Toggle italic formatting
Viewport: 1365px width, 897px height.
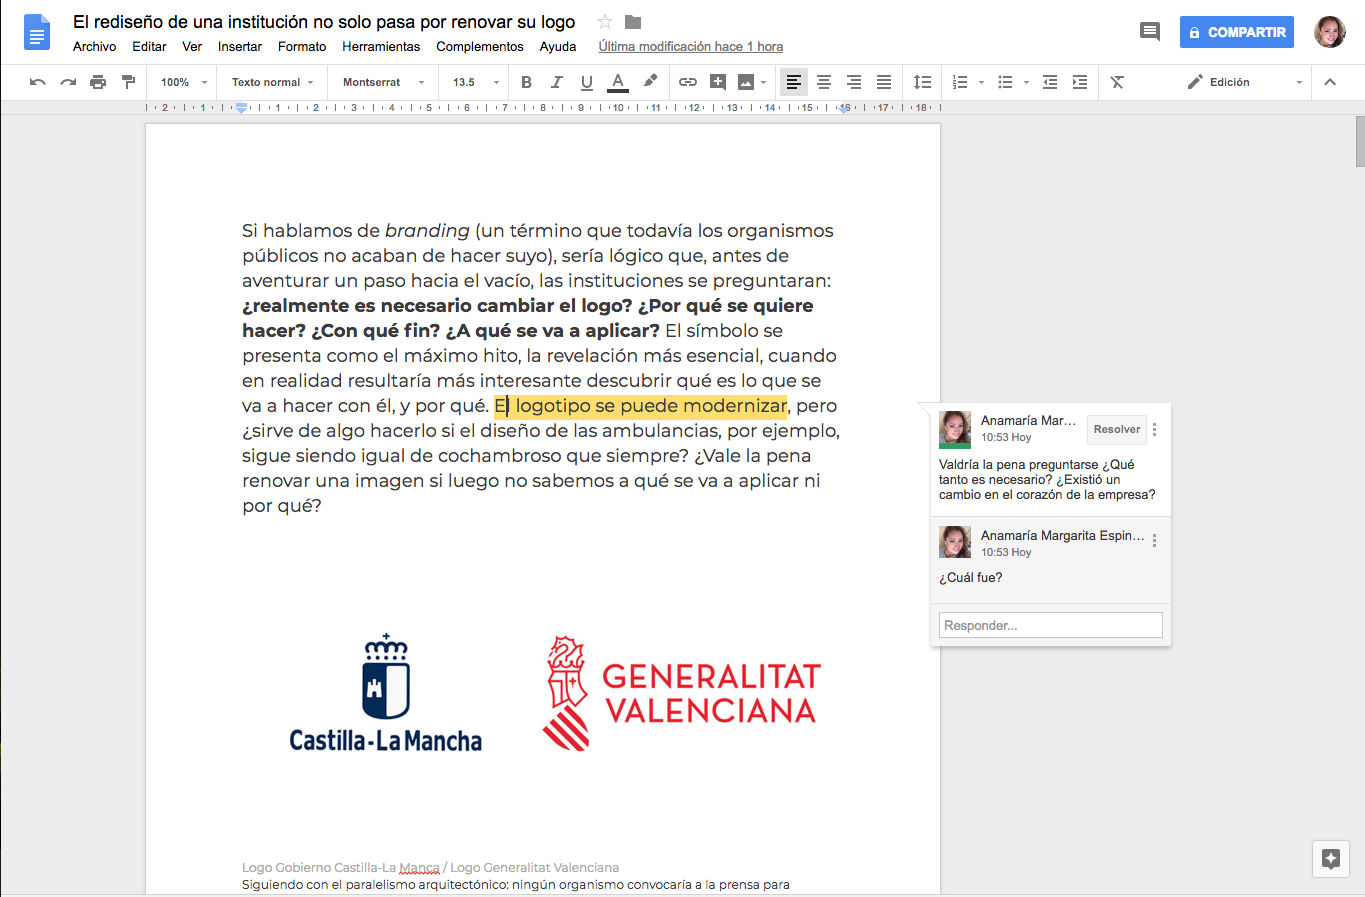(x=556, y=82)
